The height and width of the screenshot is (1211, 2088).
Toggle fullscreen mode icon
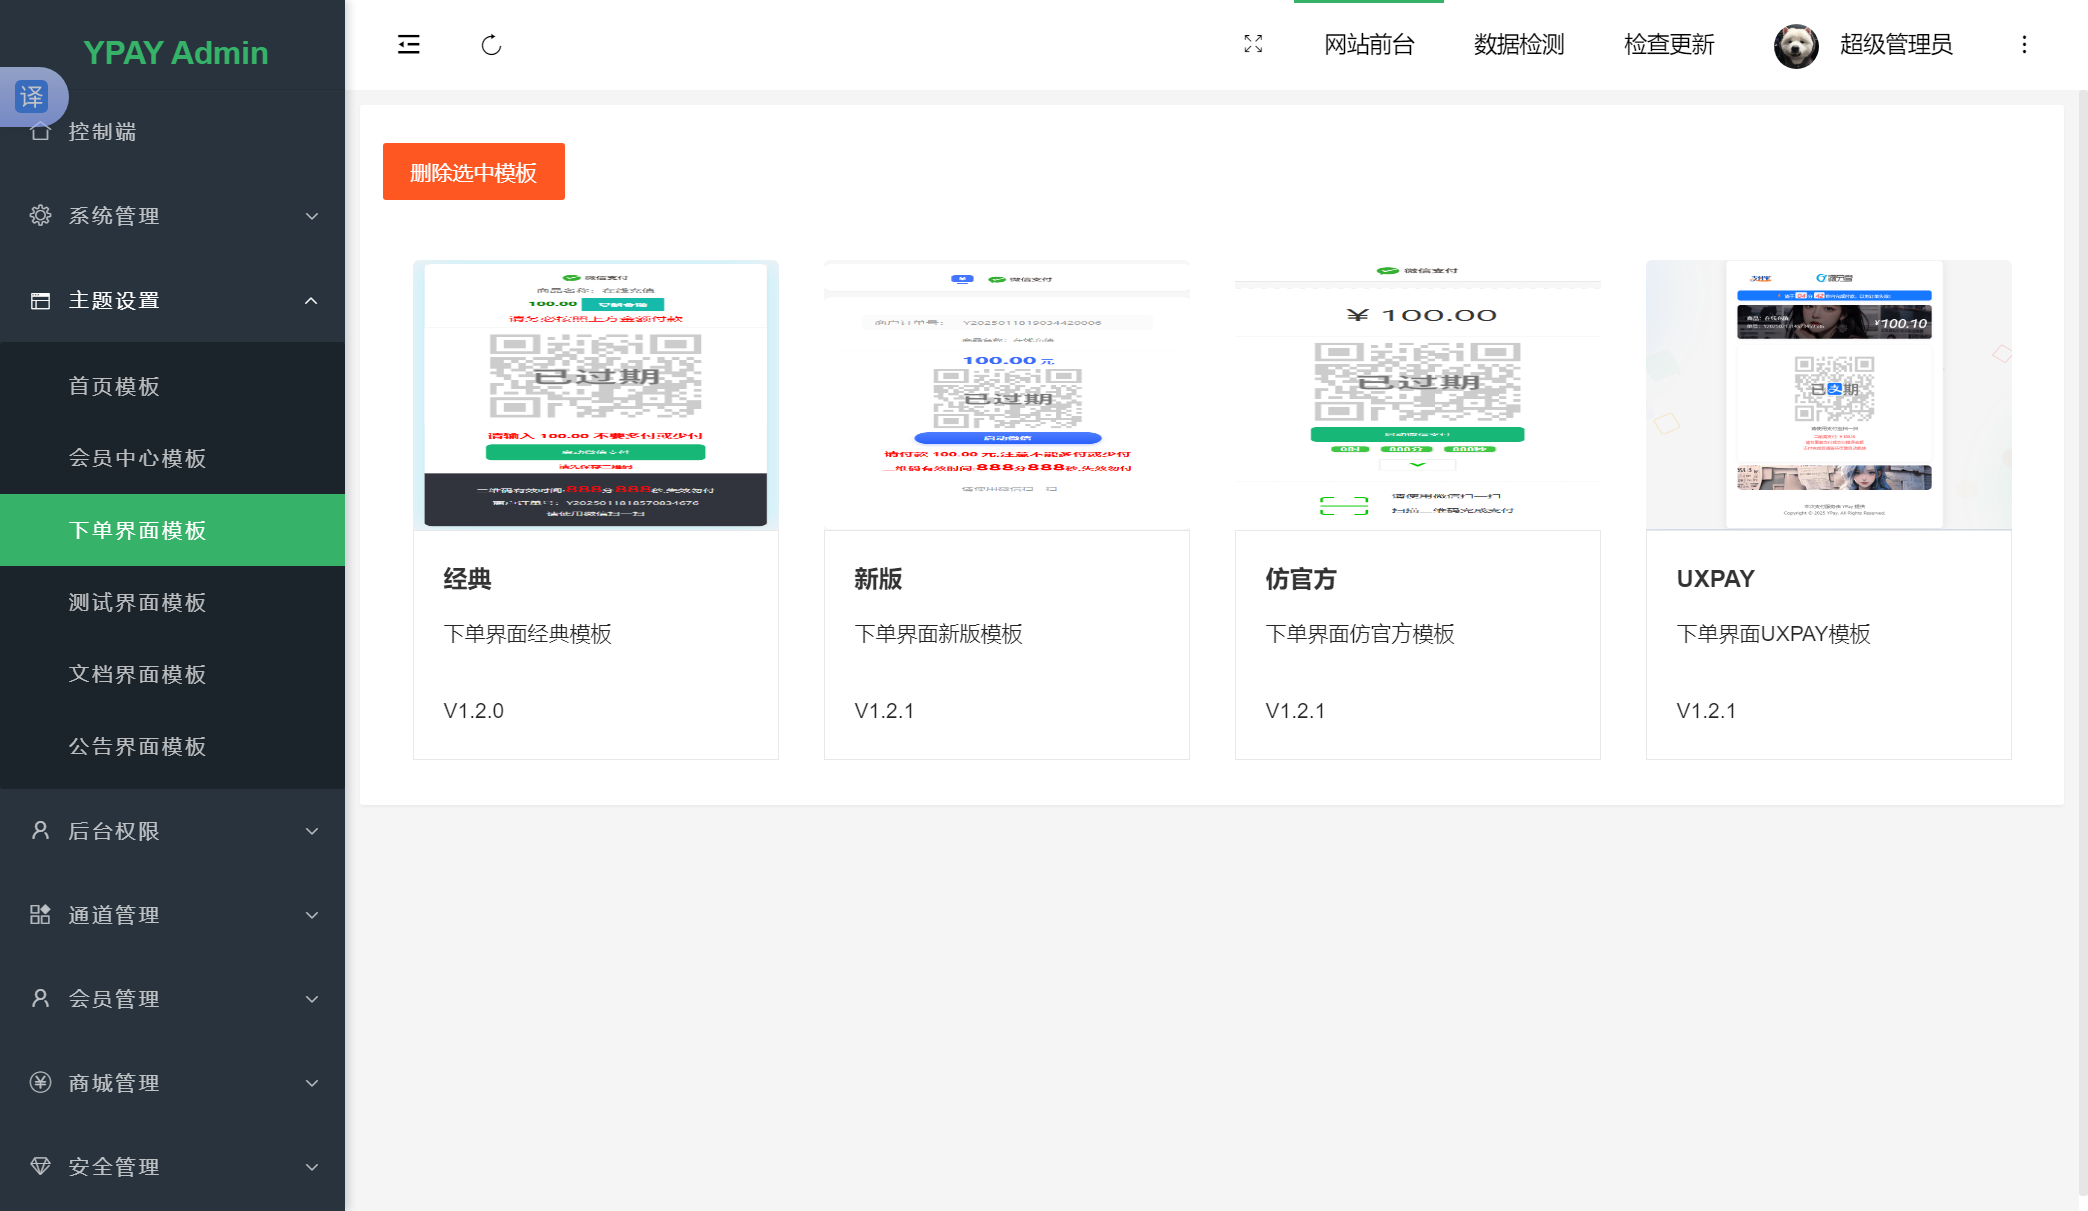[1253, 44]
